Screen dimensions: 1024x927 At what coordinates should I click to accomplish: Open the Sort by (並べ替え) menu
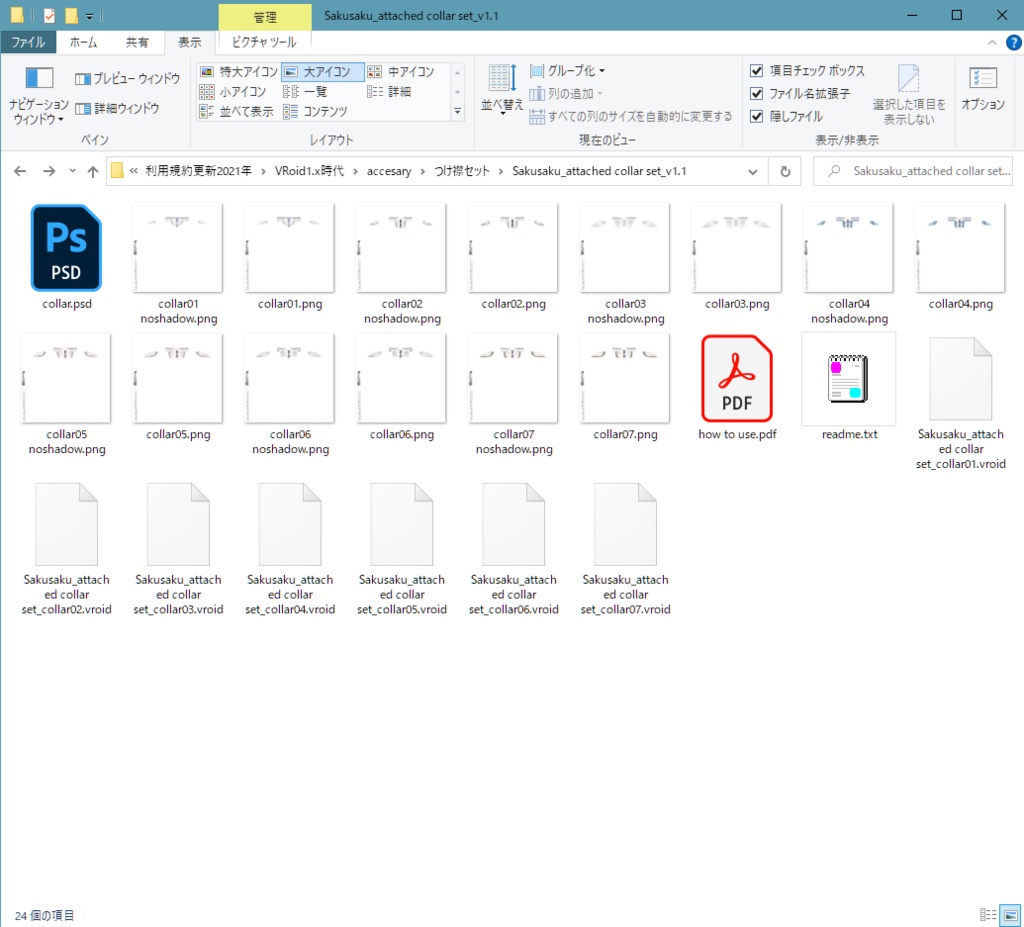502,89
